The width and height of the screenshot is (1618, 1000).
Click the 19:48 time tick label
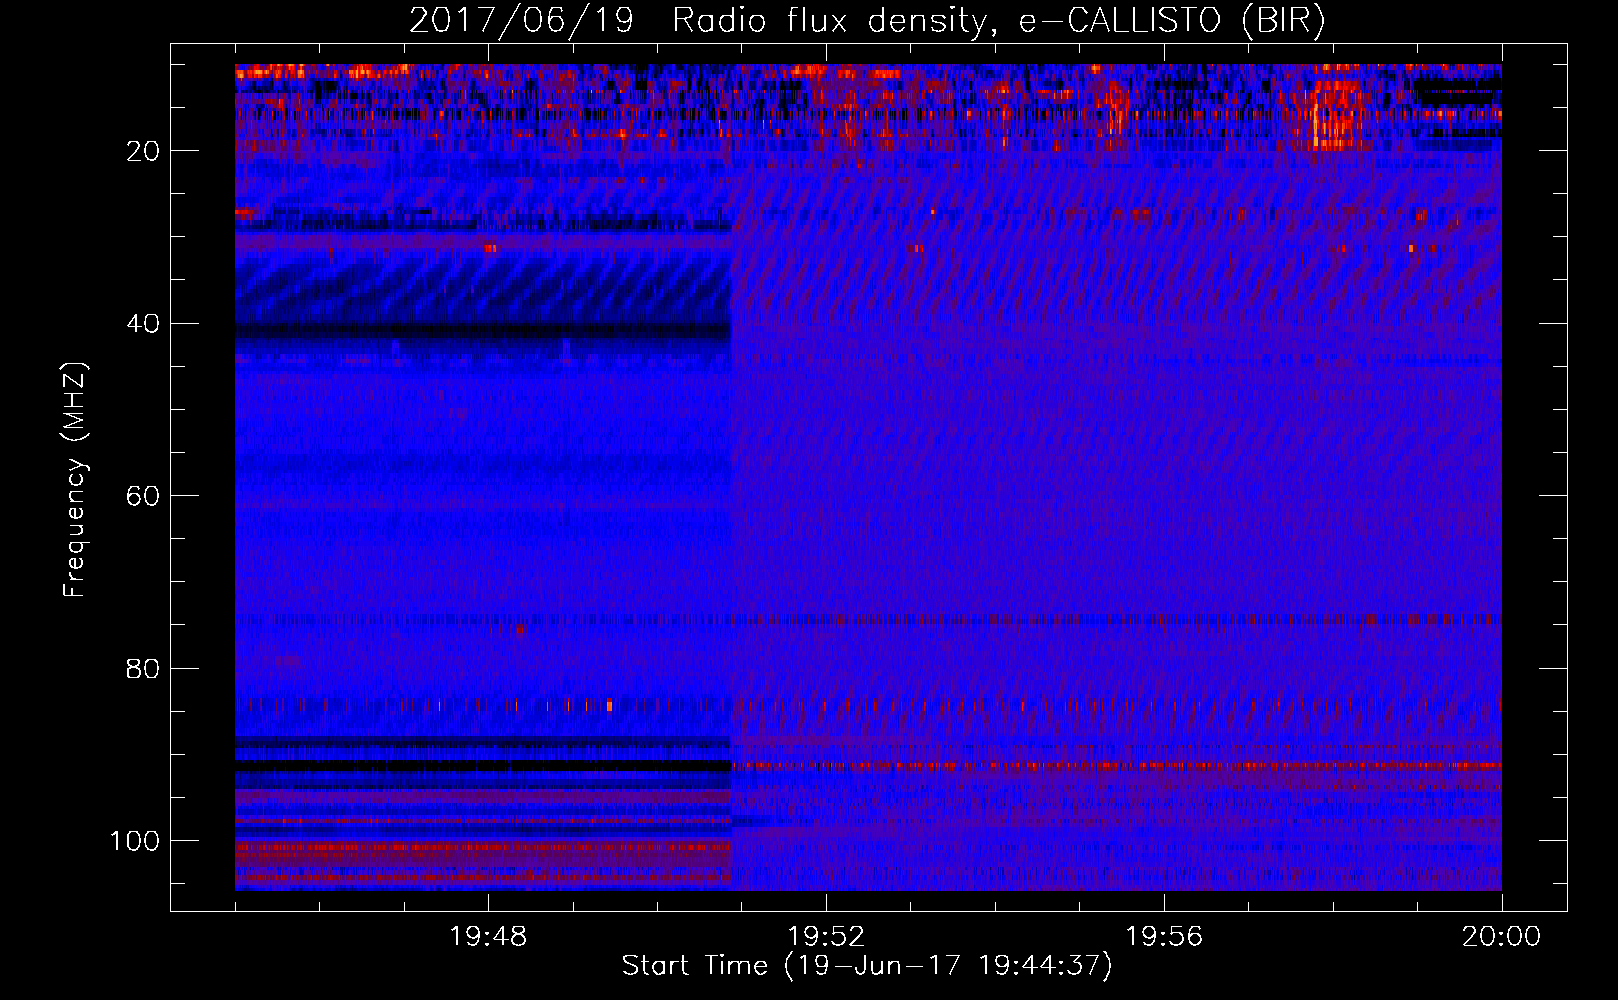[x=488, y=937]
